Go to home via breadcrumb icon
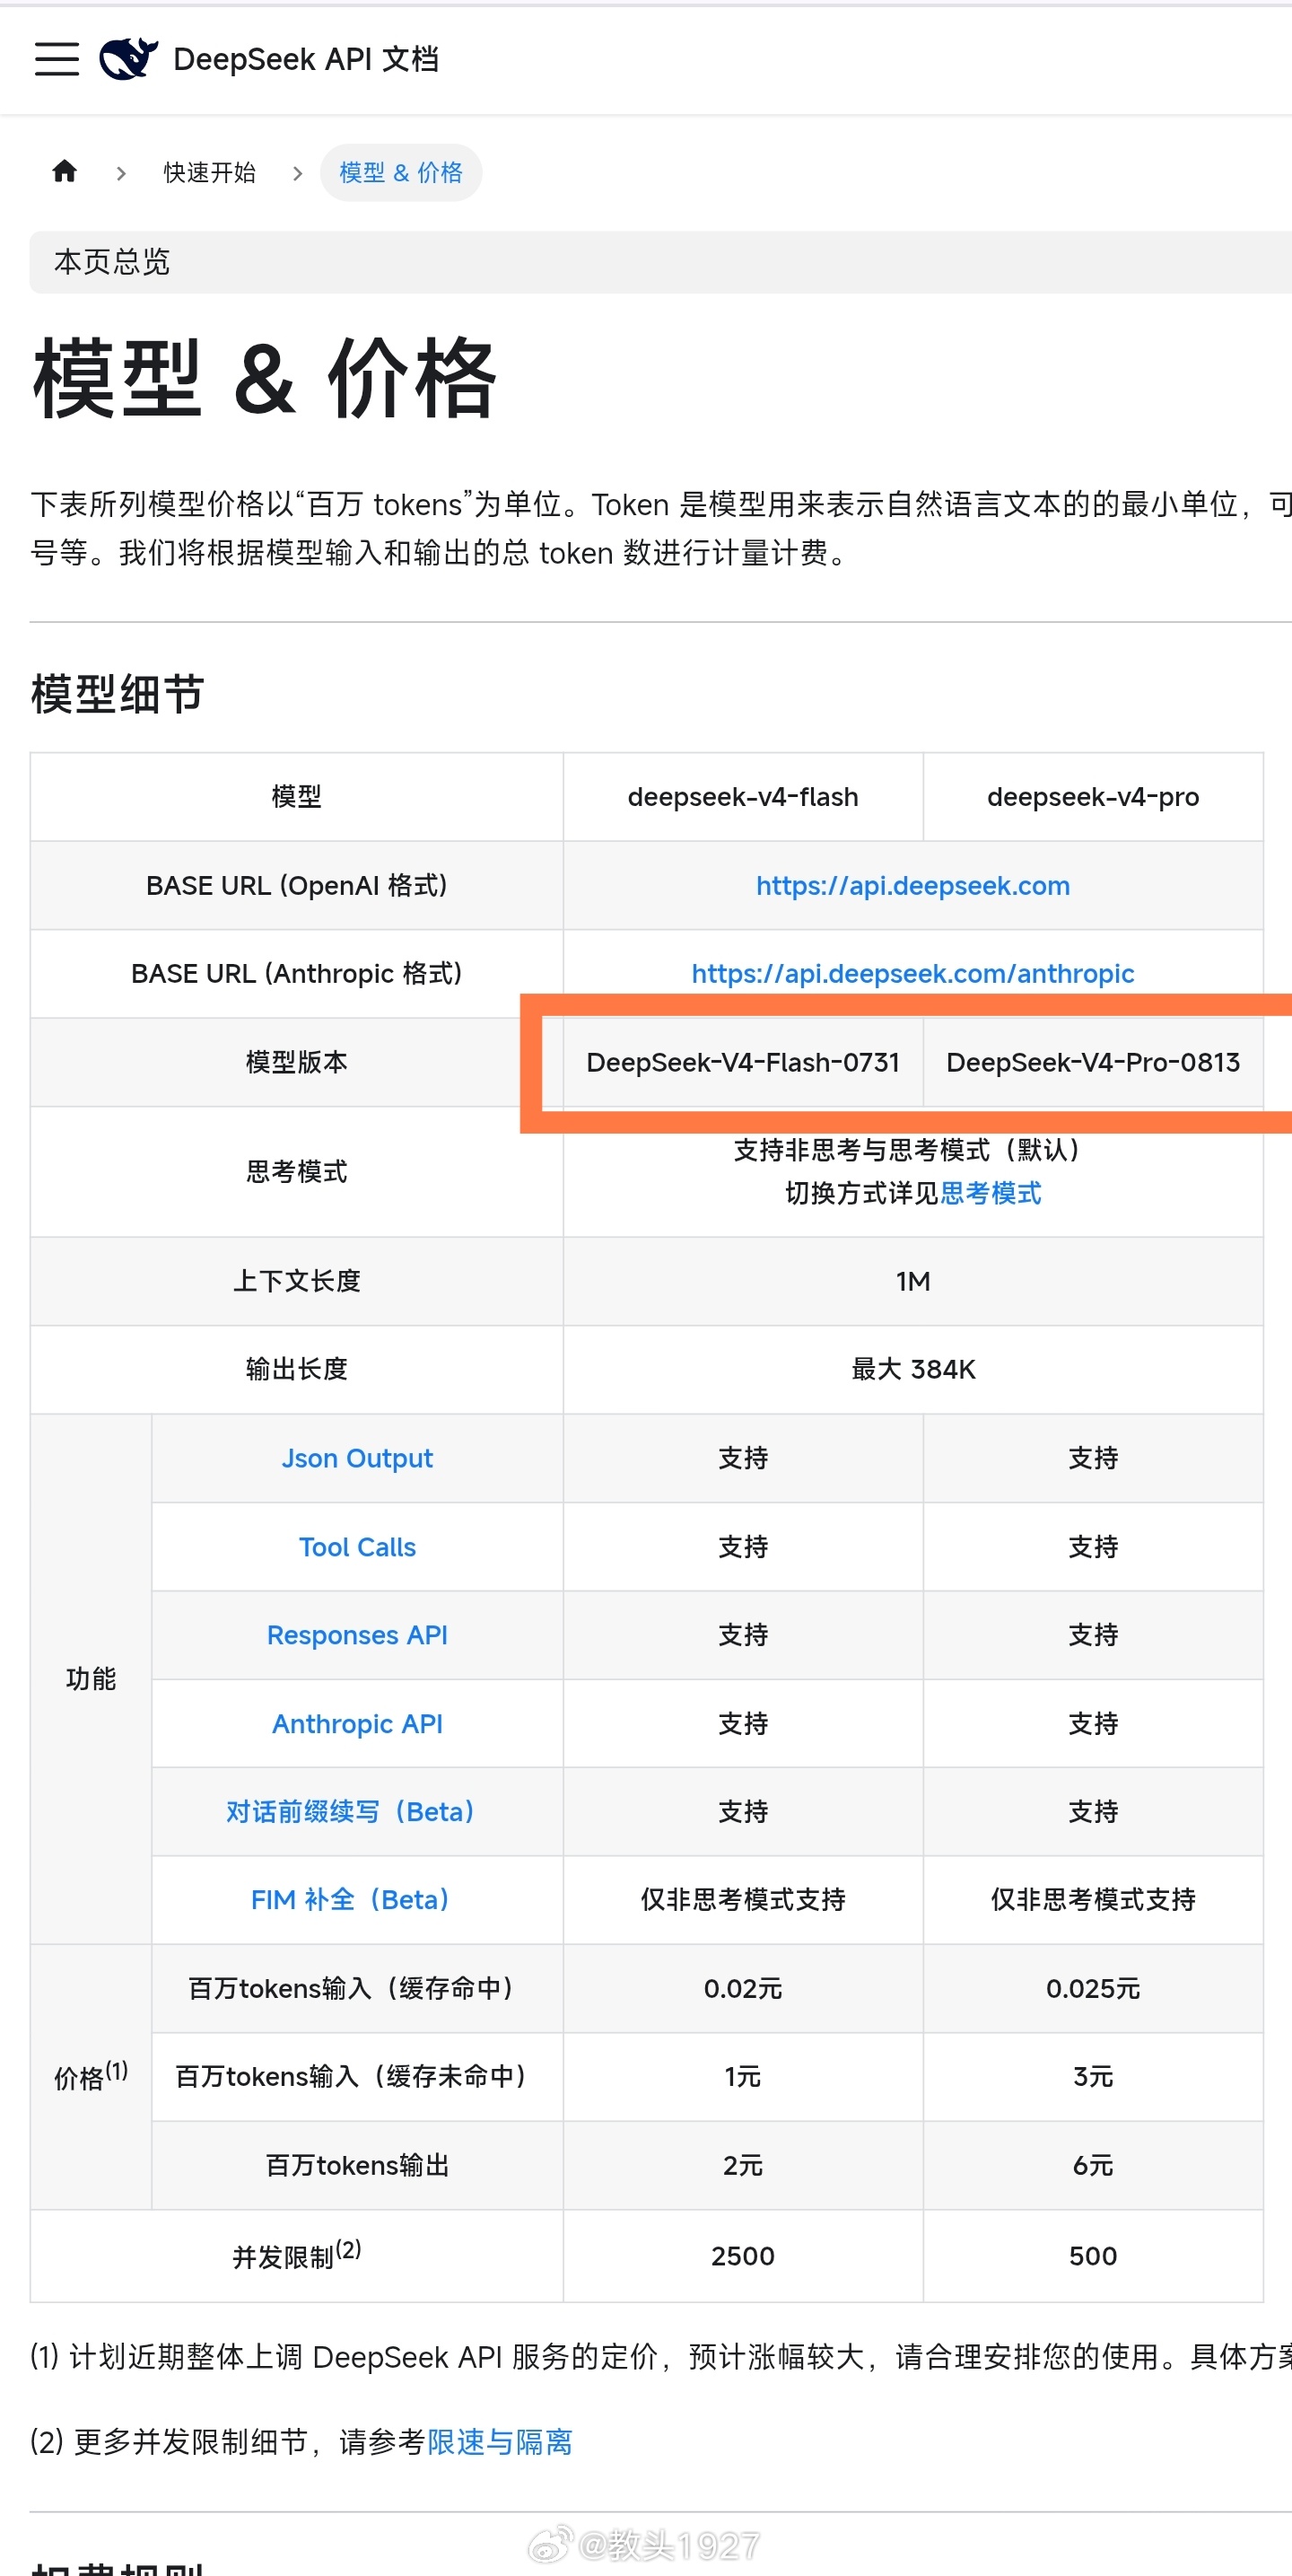Screen dimensions: 1292x2576 point(65,172)
